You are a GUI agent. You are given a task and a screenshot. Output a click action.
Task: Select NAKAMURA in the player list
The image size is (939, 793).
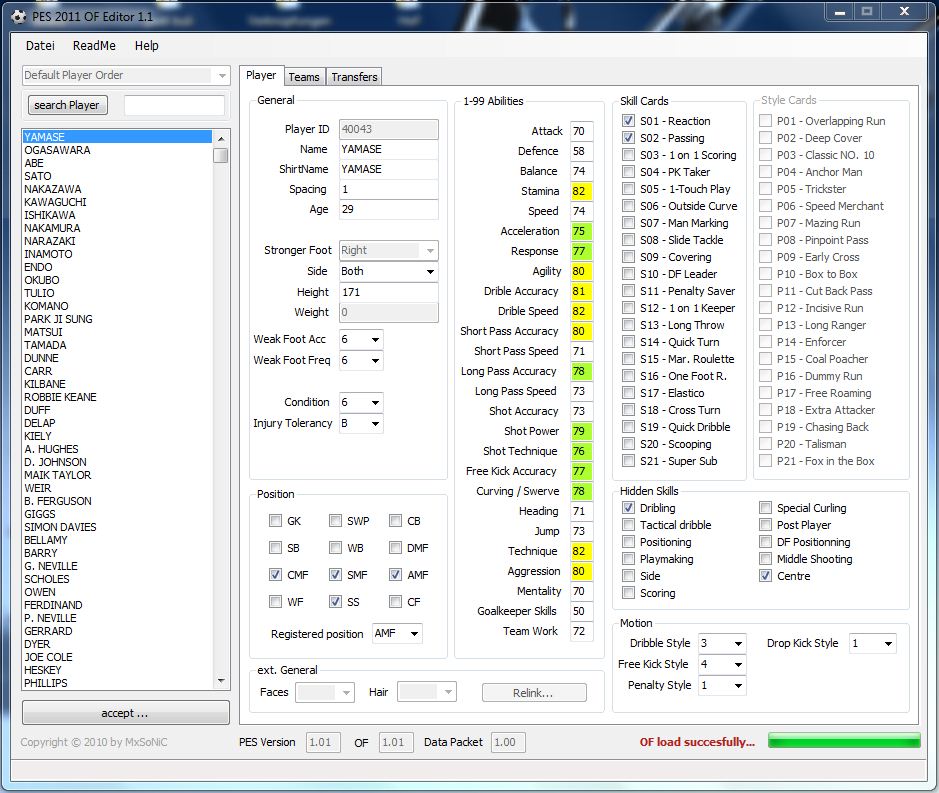[x=117, y=228]
